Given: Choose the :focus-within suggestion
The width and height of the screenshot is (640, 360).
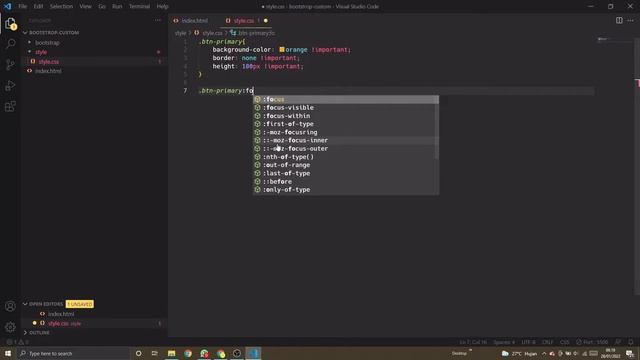Looking at the screenshot, I should pyautogui.click(x=346, y=116).
